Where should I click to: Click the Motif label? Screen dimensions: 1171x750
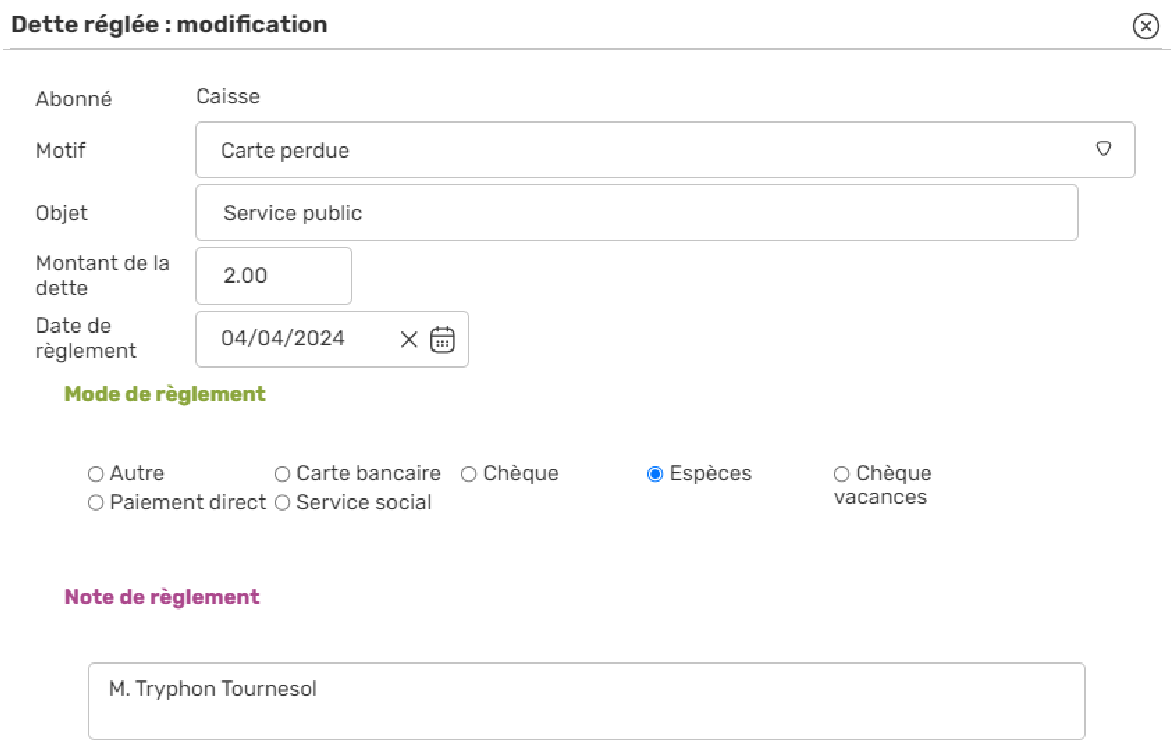click(x=60, y=150)
